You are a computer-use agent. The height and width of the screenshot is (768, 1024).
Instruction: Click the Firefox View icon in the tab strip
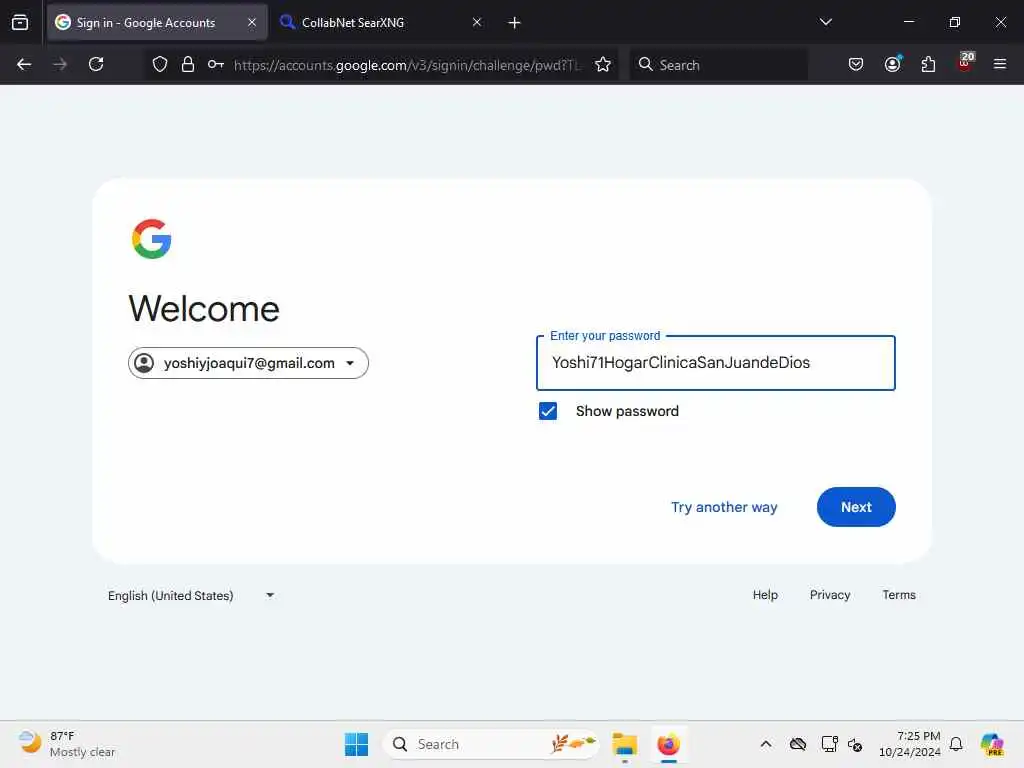pos(20,22)
